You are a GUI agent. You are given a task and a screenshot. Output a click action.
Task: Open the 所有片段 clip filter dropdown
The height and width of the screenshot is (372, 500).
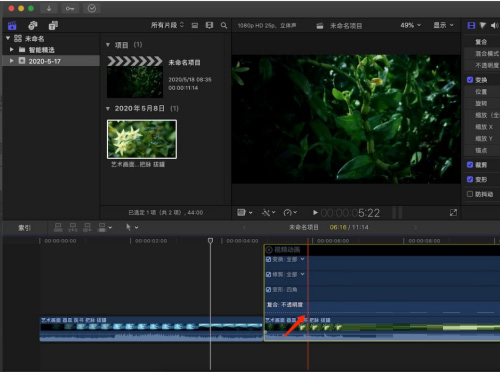167,25
